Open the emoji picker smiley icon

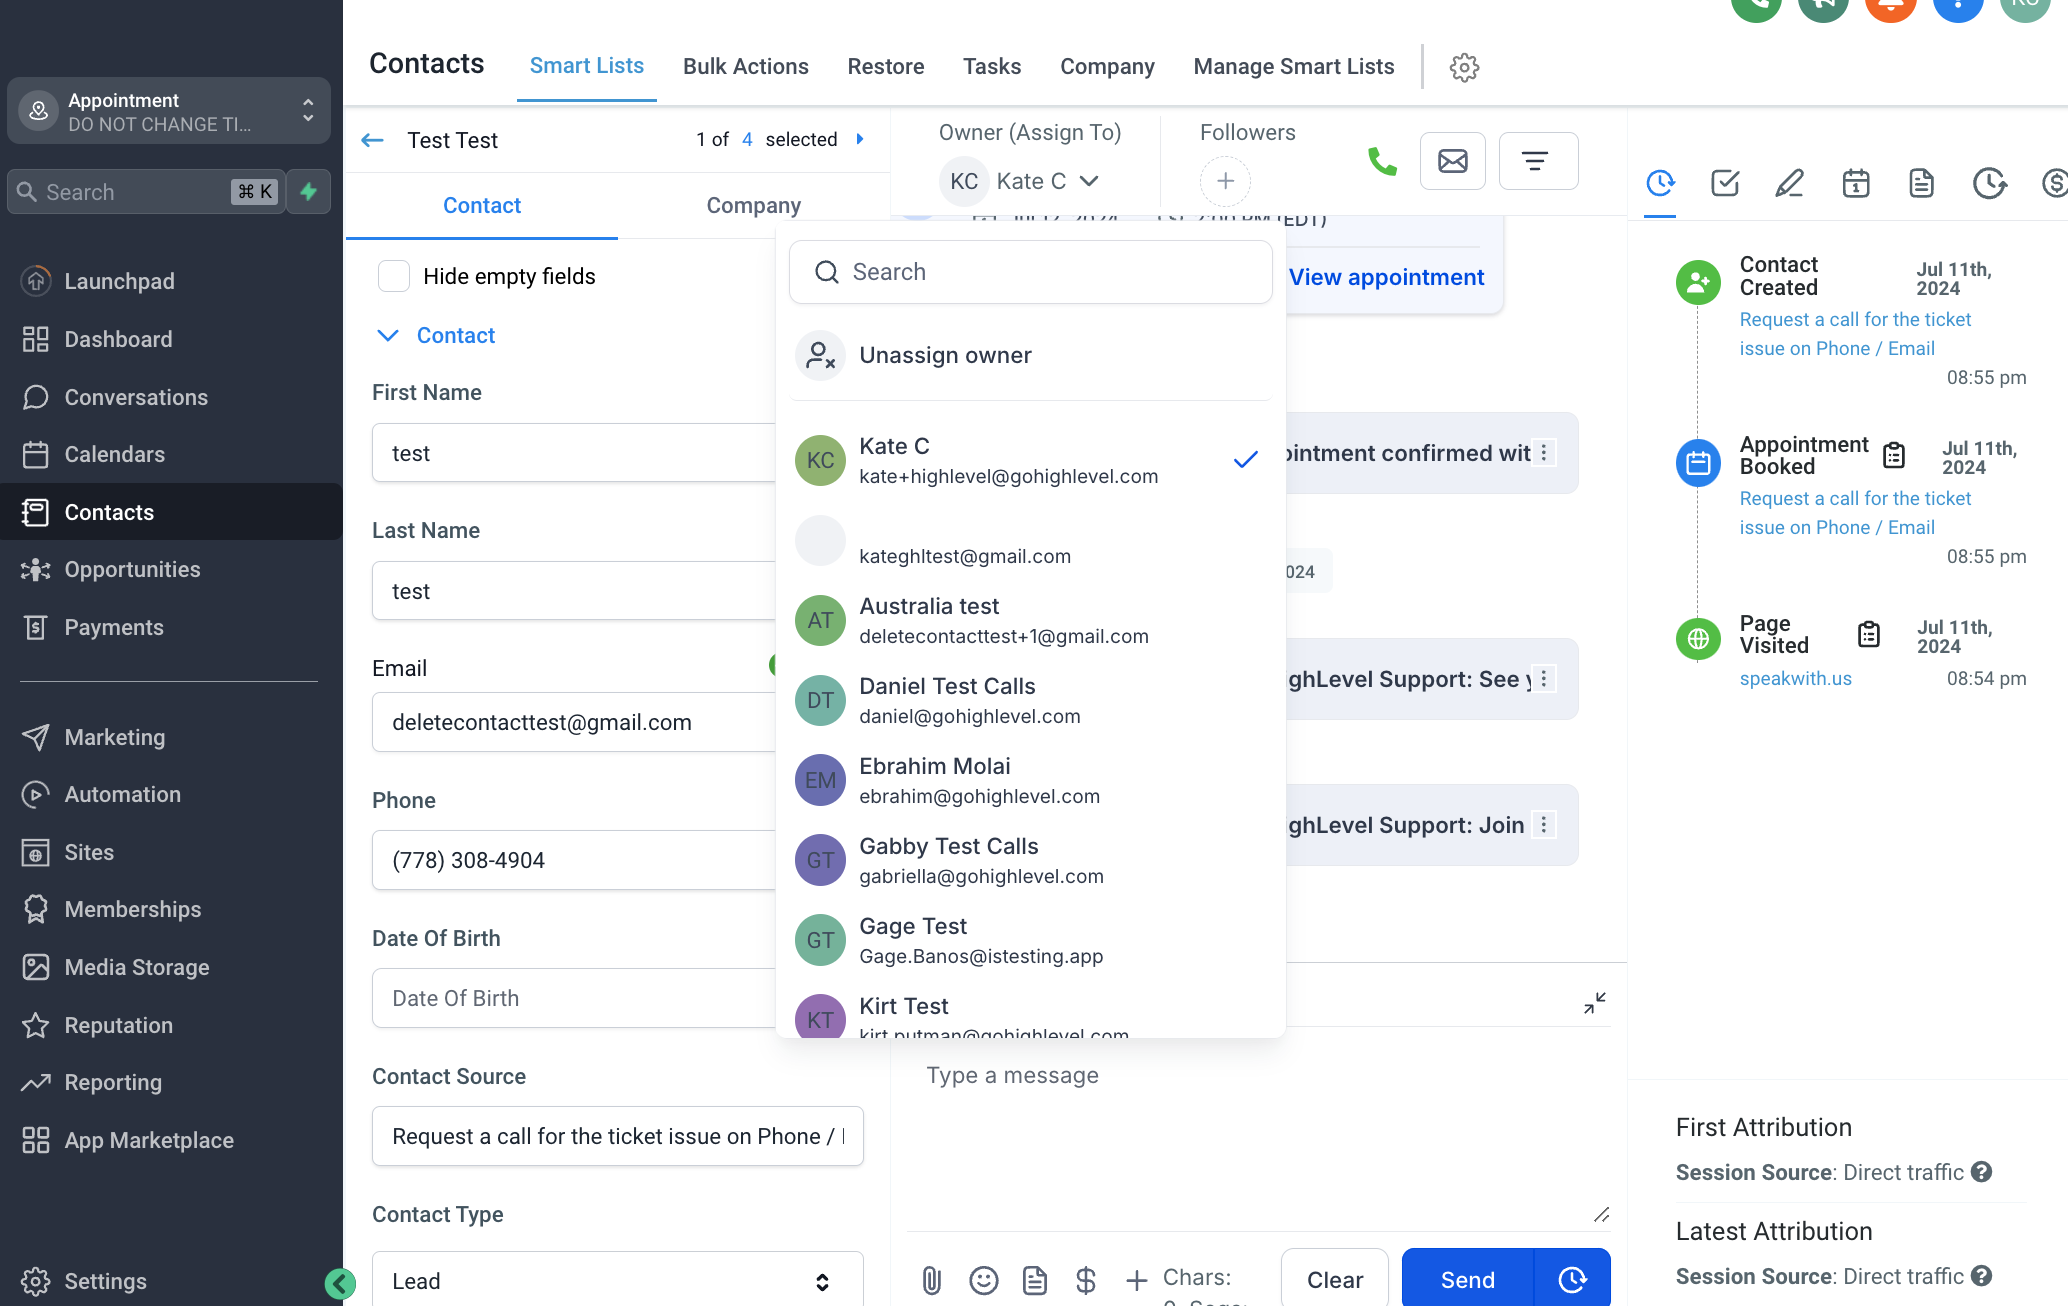983,1280
